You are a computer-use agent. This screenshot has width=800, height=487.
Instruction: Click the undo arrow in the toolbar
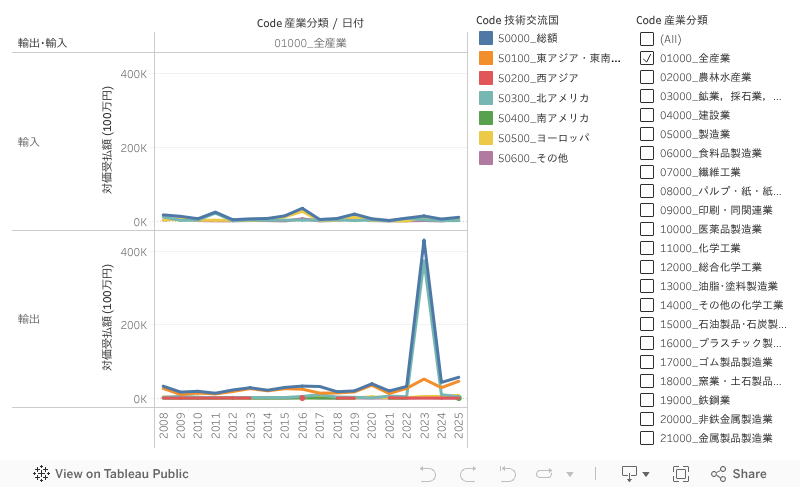pyautogui.click(x=428, y=473)
